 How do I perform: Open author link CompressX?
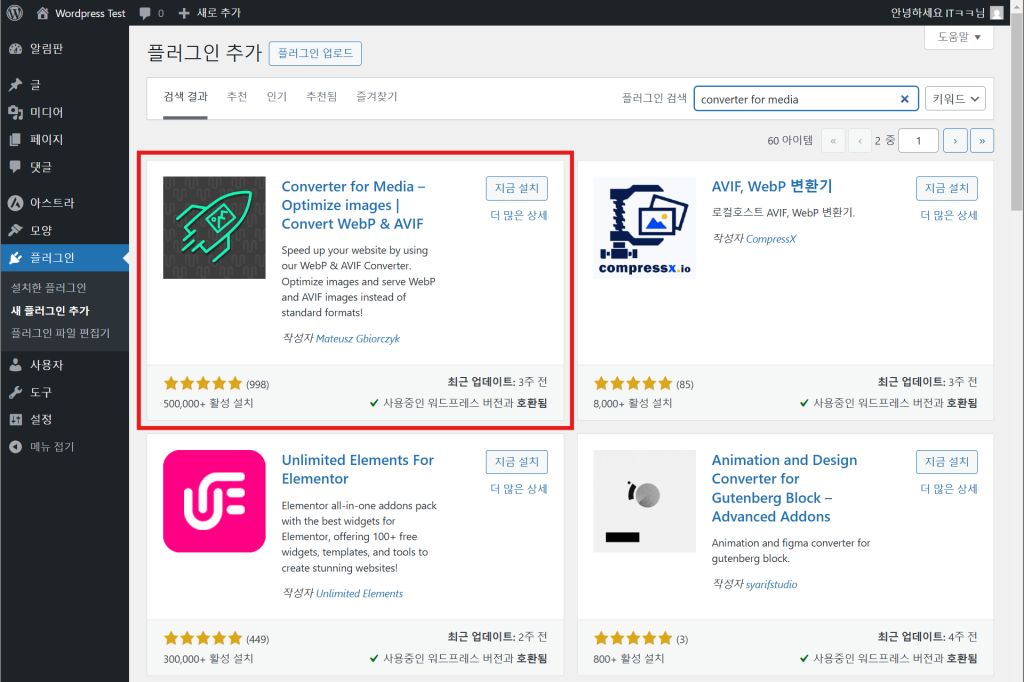(771, 239)
